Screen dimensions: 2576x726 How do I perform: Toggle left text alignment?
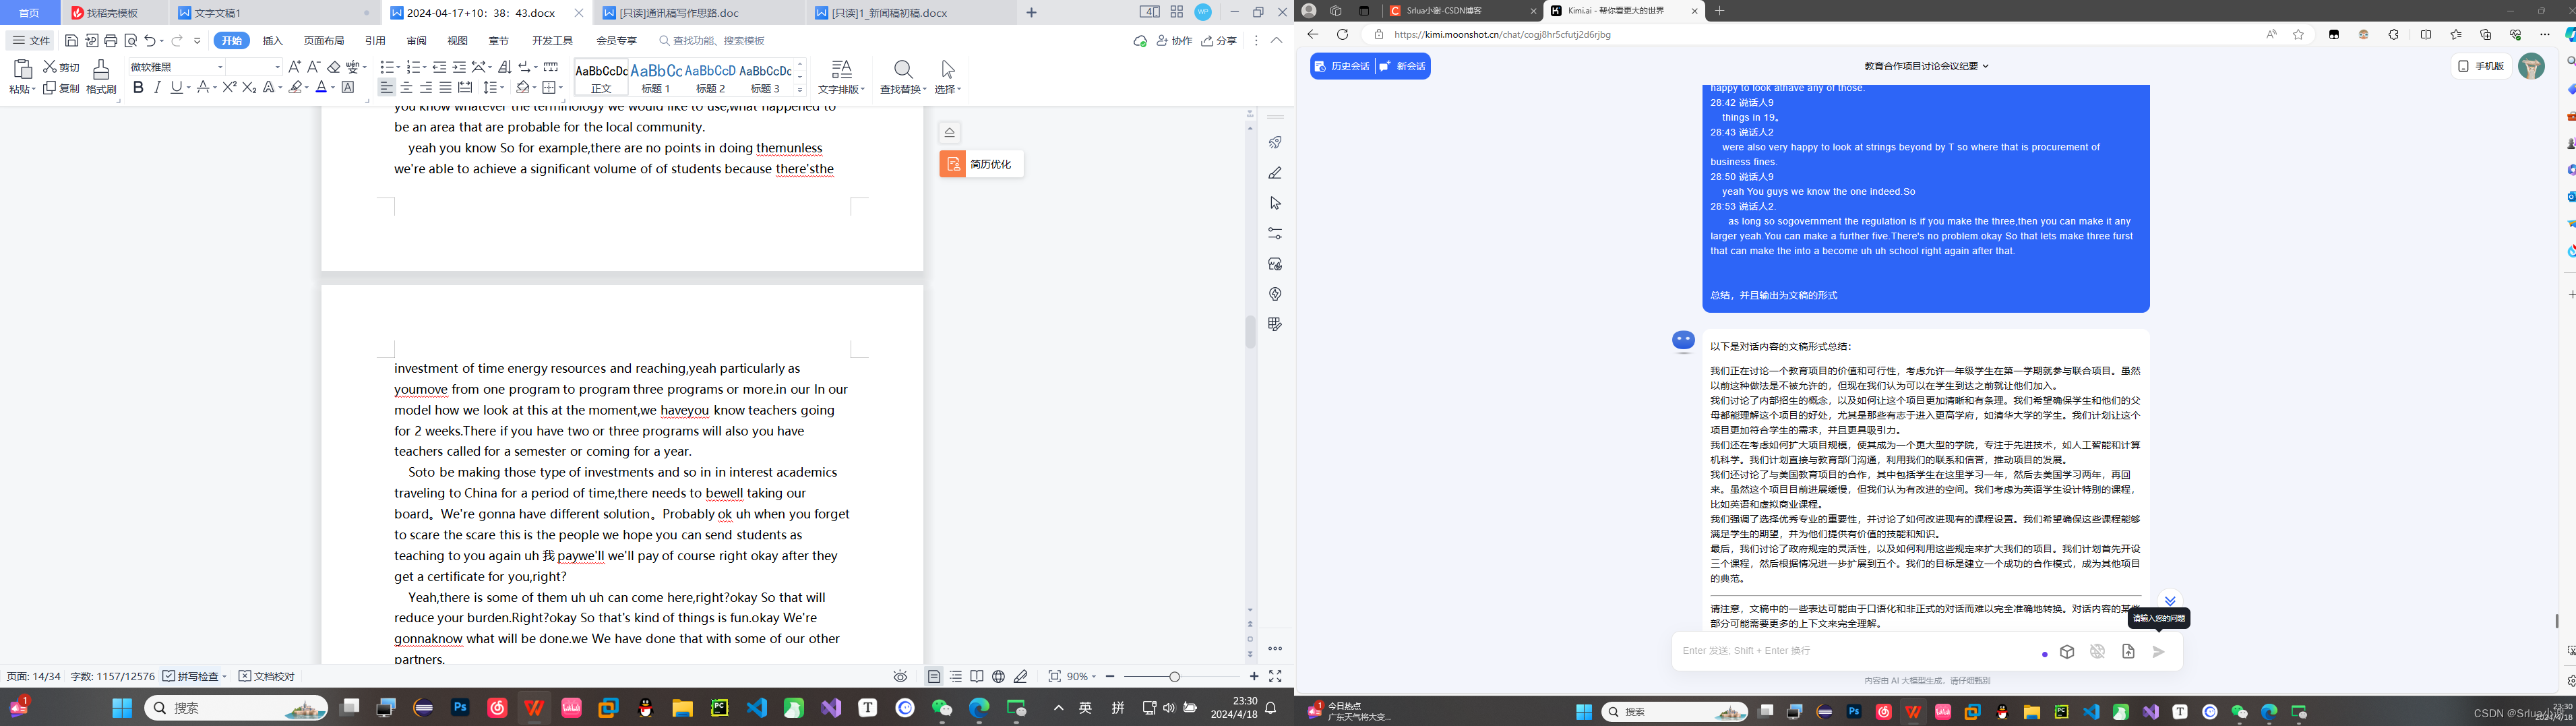pyautogui.click(x=386, y=88)
